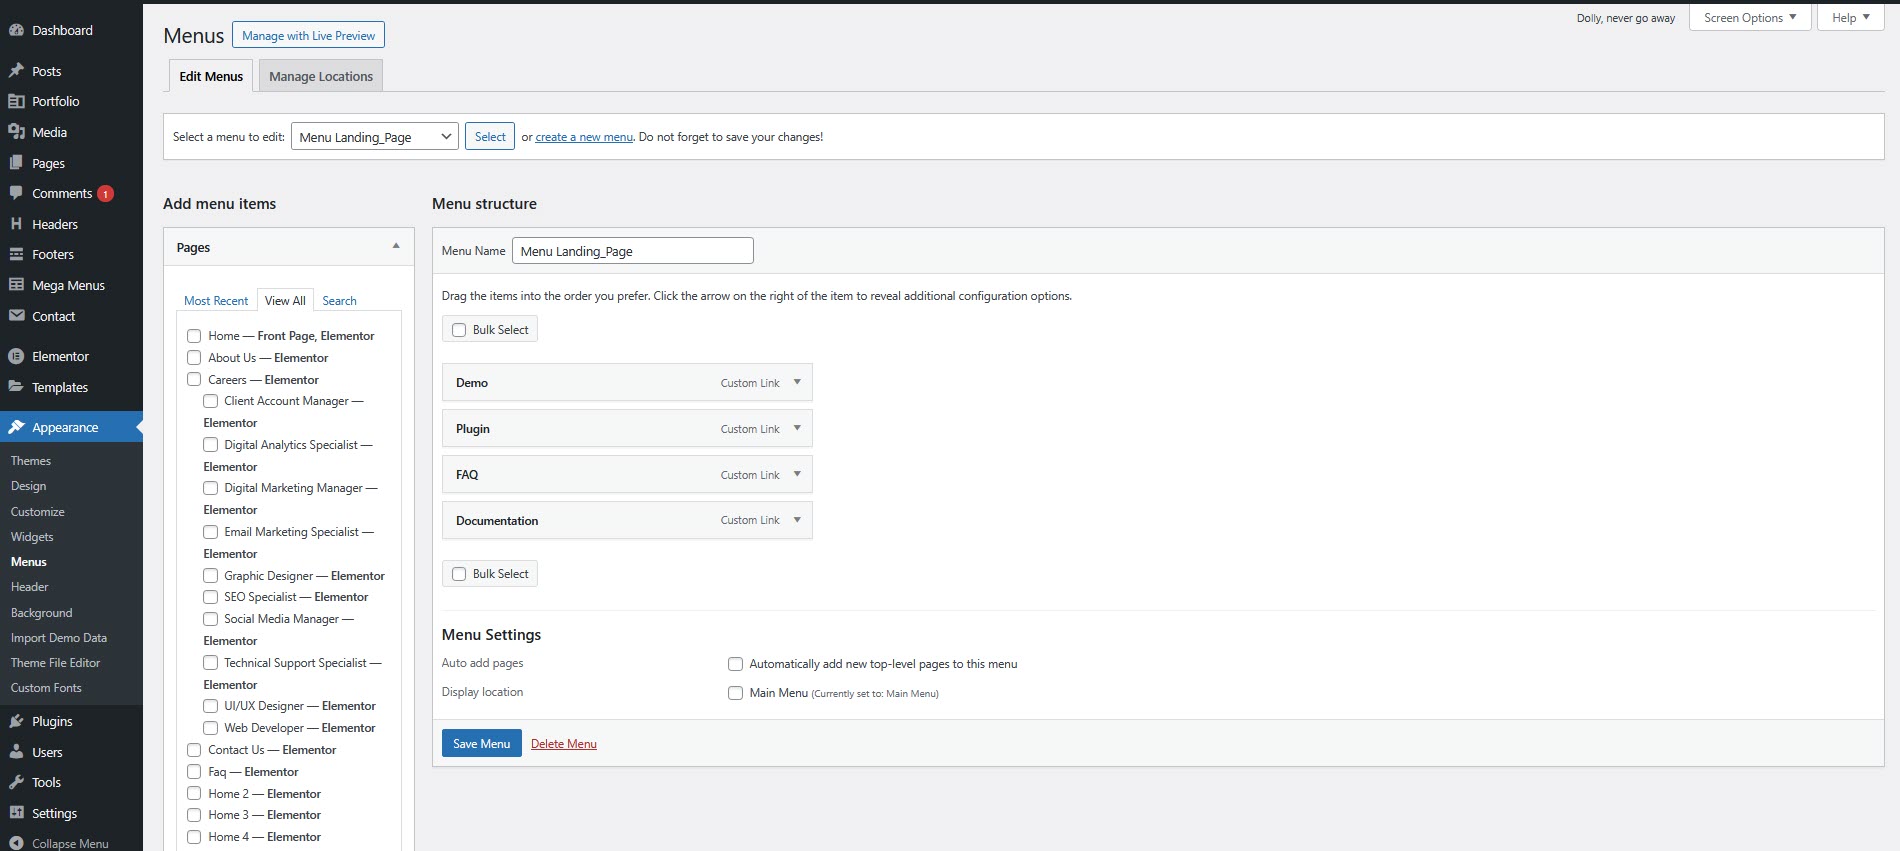The image size is (1900, 851).
Task: Click the Menu Name text field
Action: 632,251
